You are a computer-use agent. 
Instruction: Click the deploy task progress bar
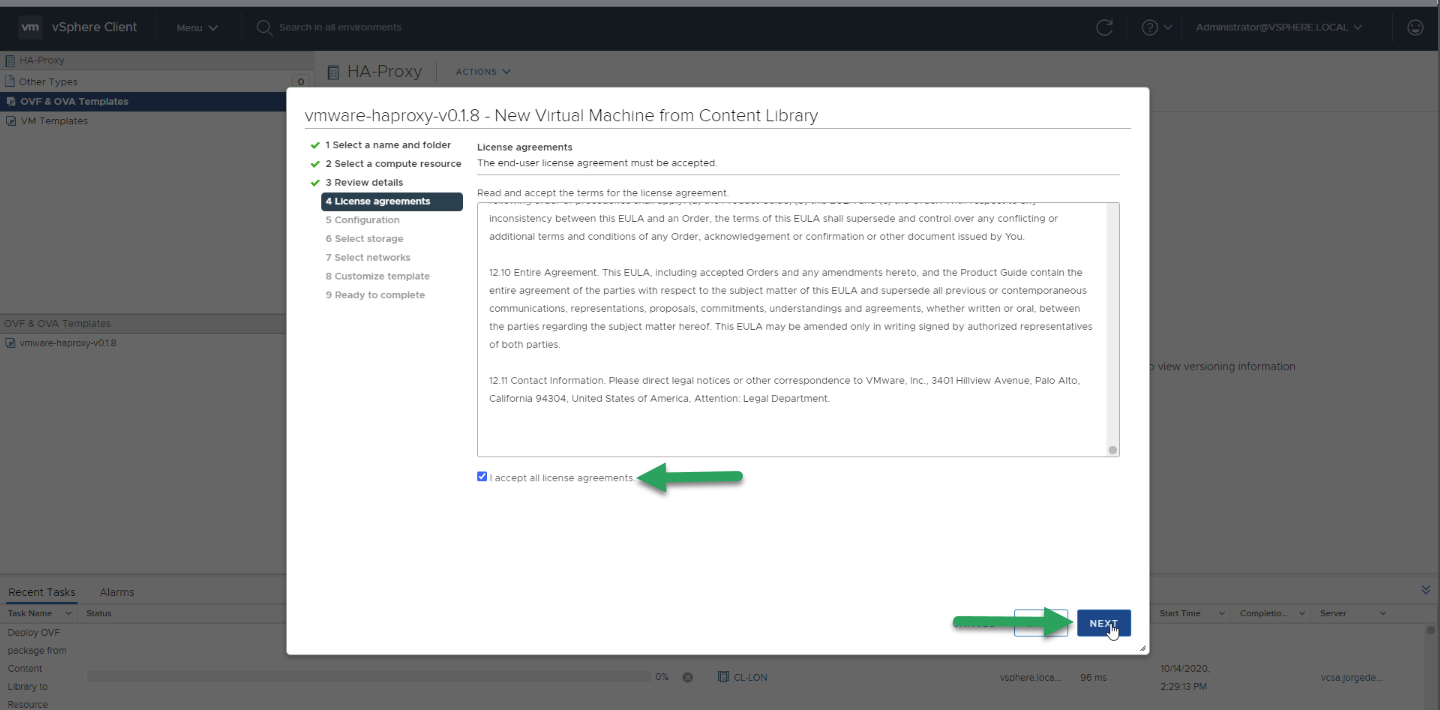(368, 677)
